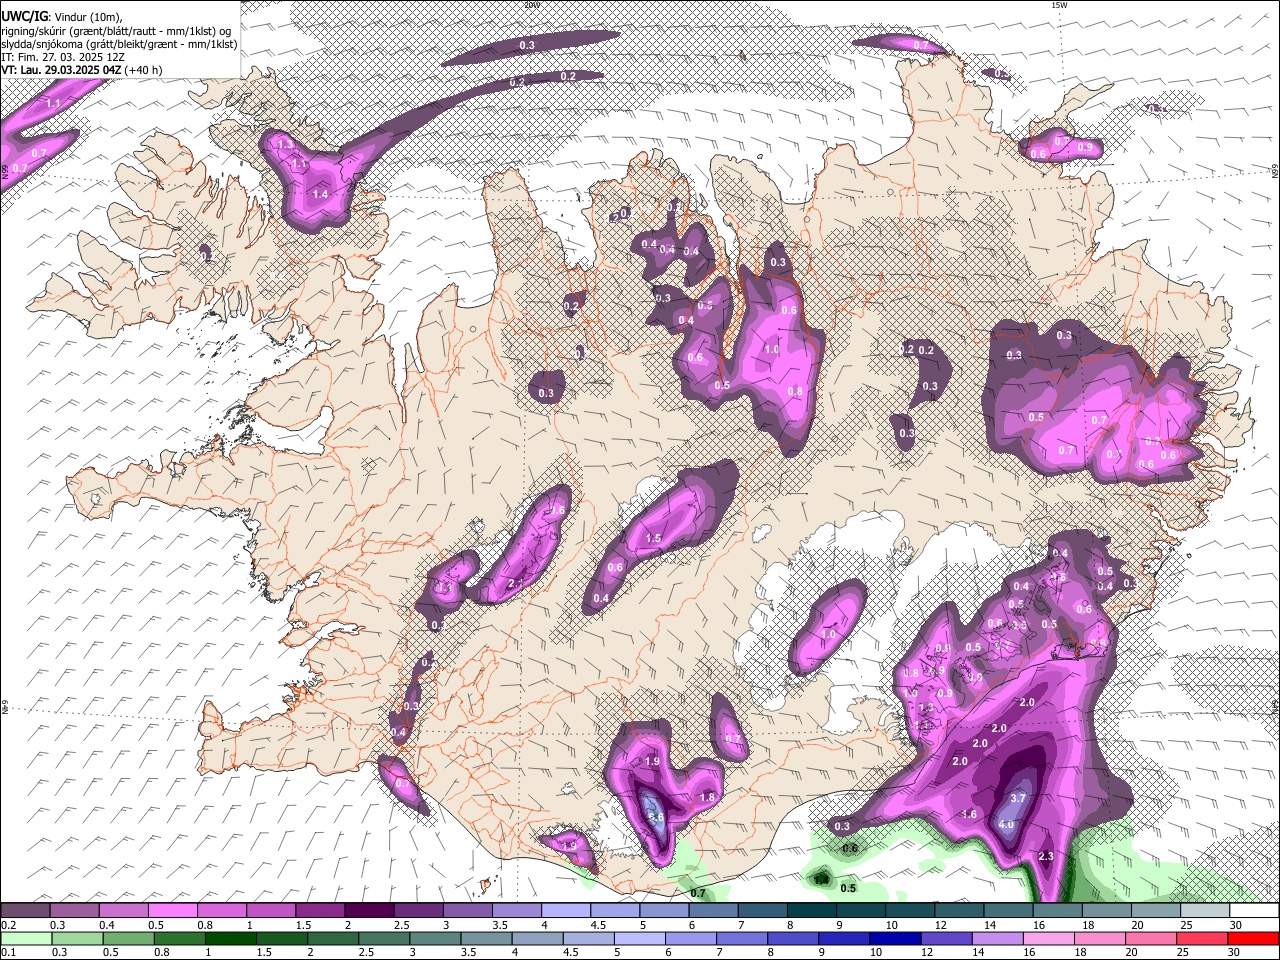Pick the light lavender upper swatch starting at 4
The width and height of the screenshot is (1280, 960).
tap(566, 911)
